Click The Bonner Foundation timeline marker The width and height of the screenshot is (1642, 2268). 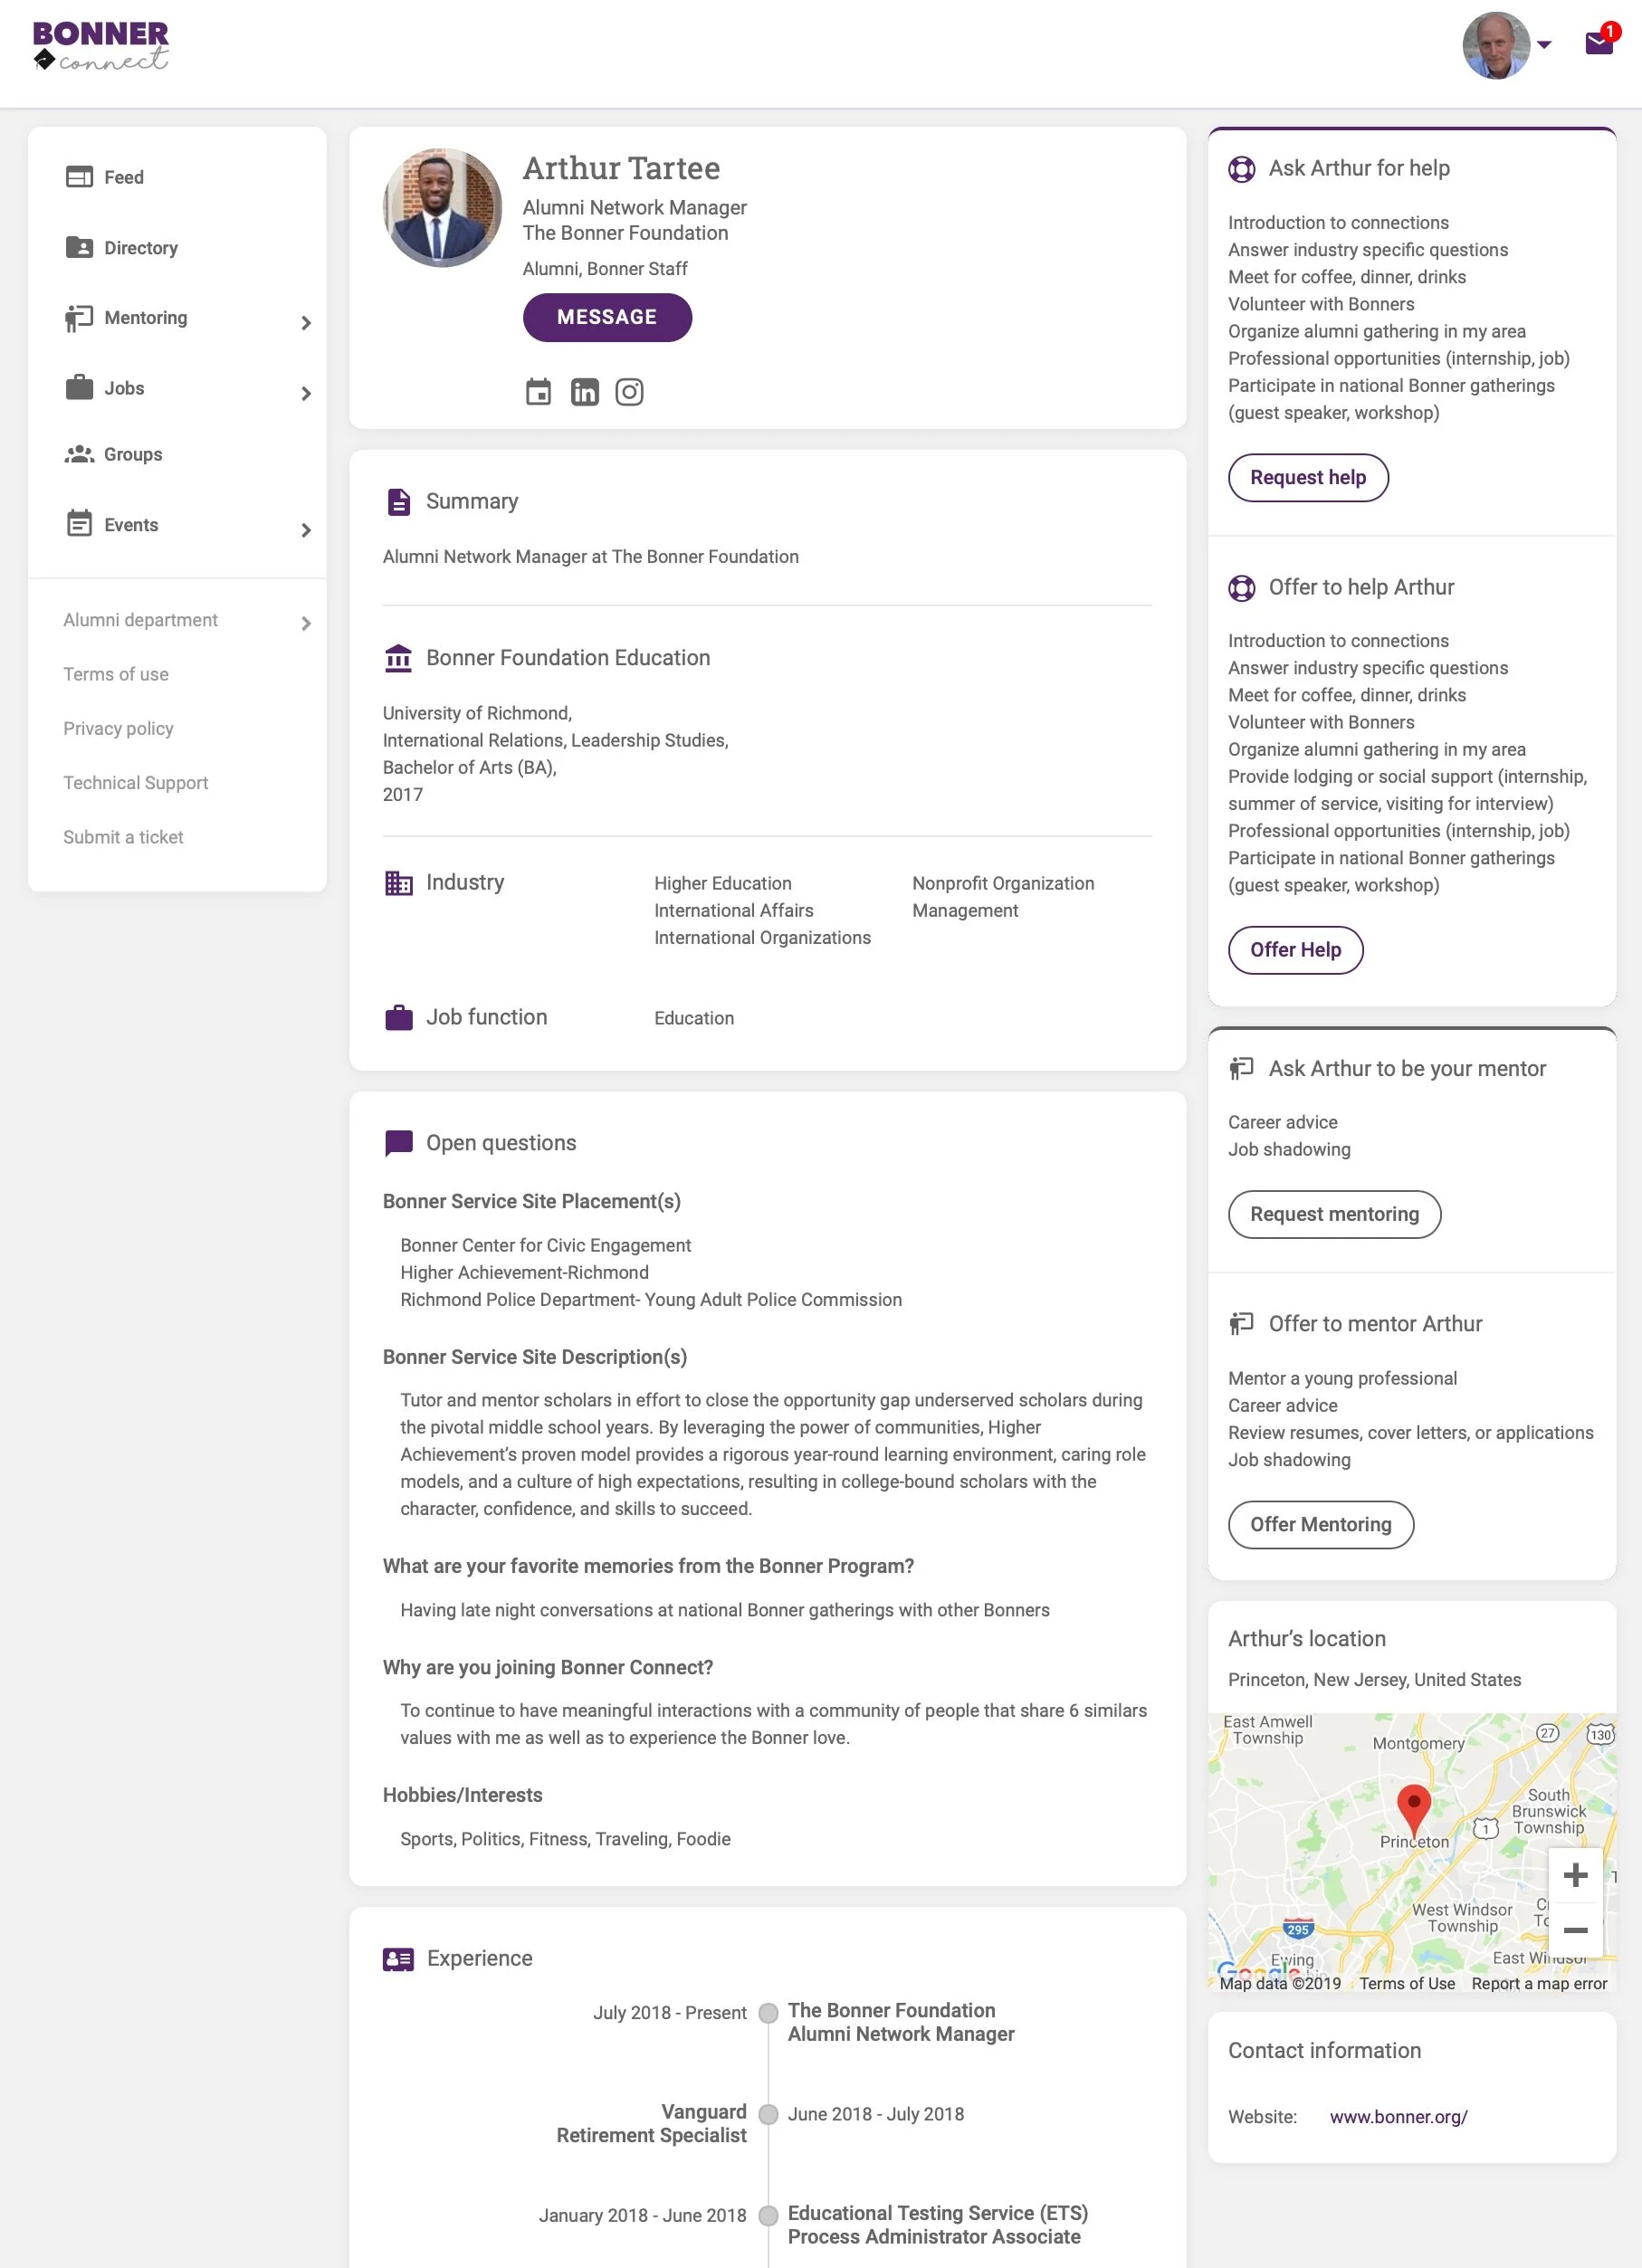[768, 2013]
